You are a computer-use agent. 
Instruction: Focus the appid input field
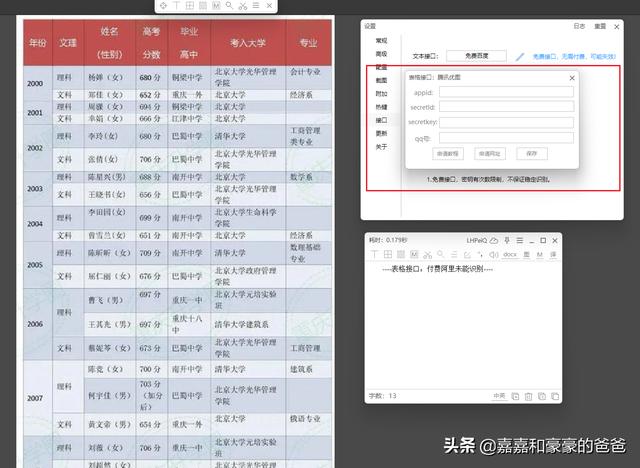click(x=506, y=92)
